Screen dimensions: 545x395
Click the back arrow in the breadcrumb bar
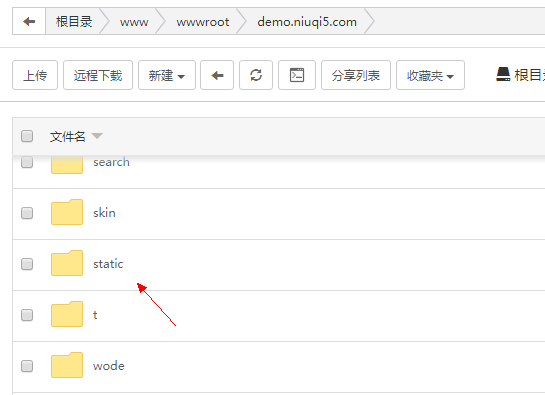(x=29, y=22)
